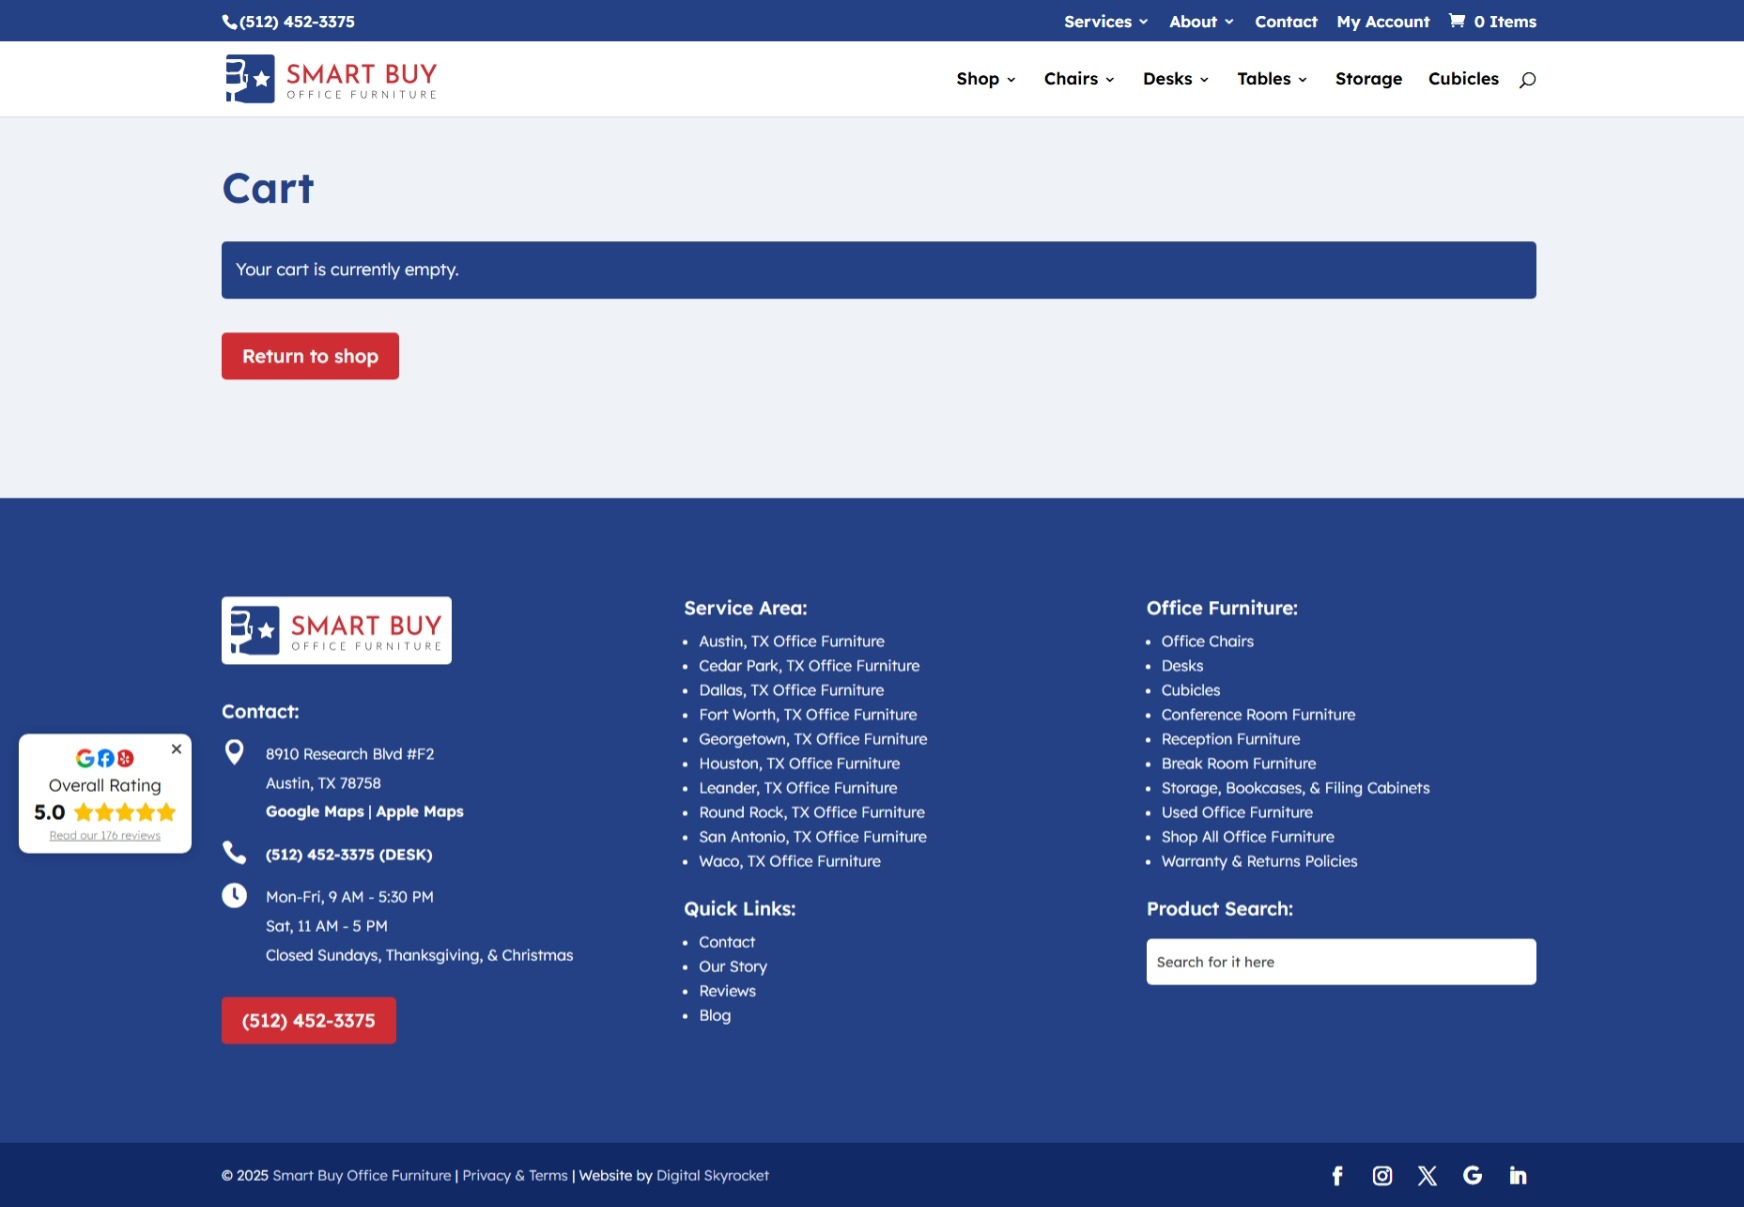
Task: Open the Facebook social icon
Action: click(1337, 1176)
